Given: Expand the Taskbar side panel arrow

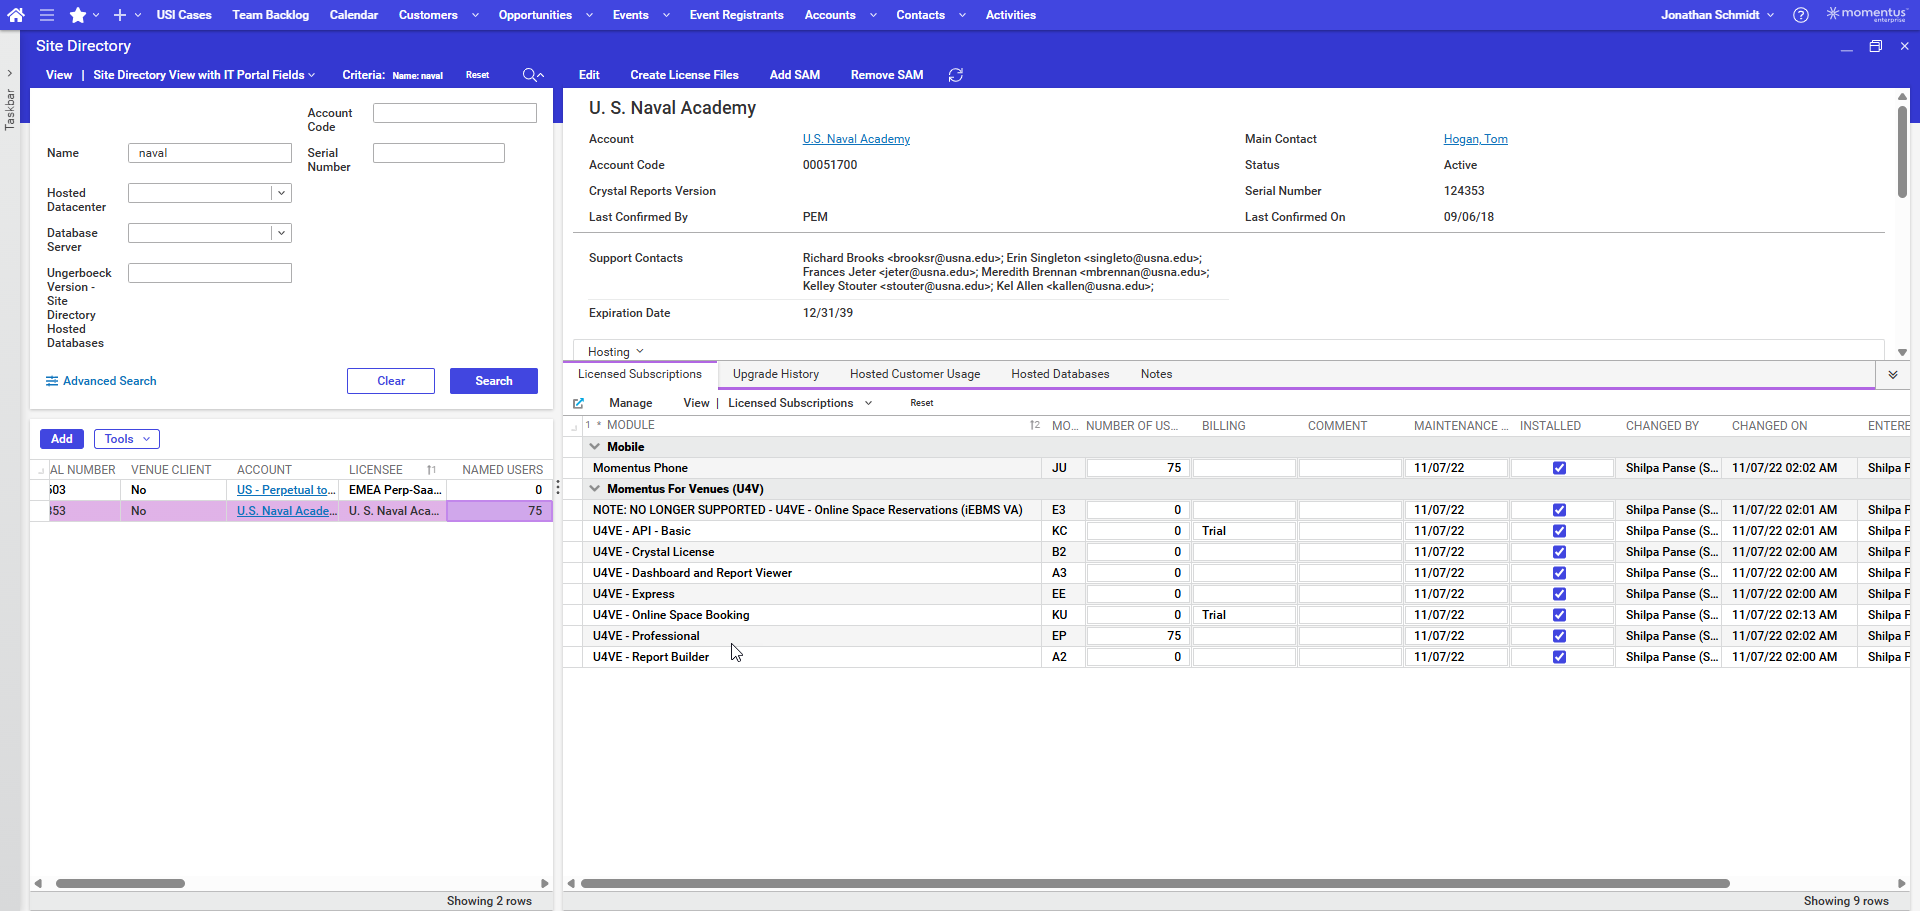Looking at the screenshot, I should coord(10,73).
